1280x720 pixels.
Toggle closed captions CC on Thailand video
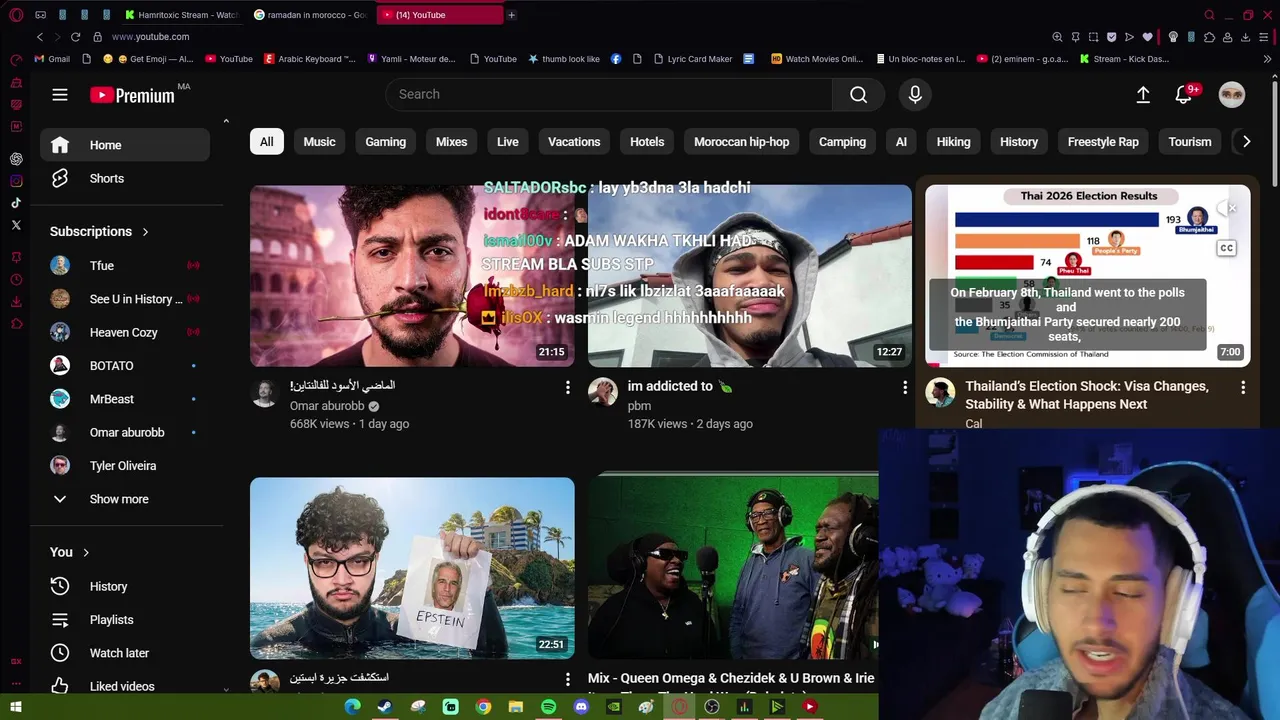[x=1227, y=248]
